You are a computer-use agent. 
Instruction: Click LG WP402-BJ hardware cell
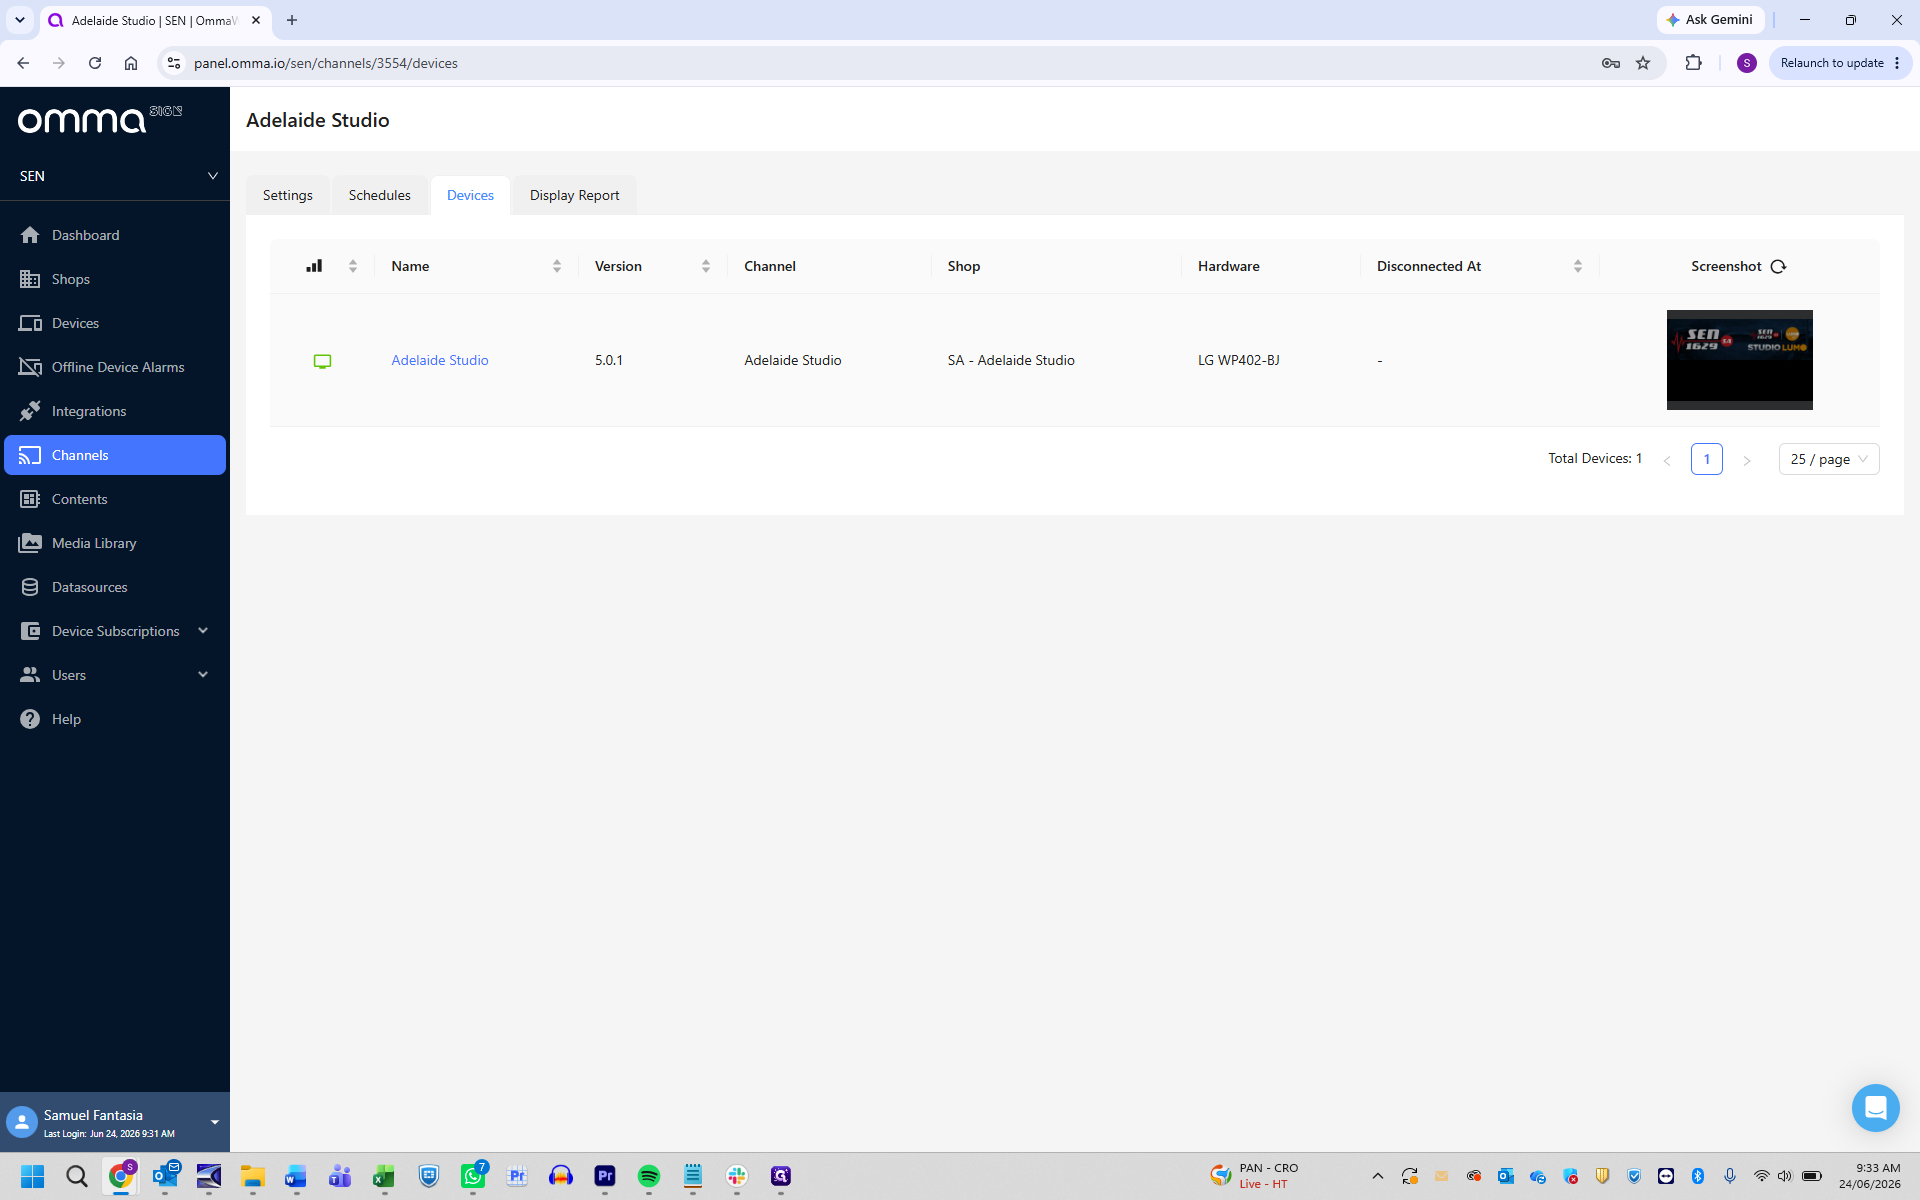pos(1238,360)
